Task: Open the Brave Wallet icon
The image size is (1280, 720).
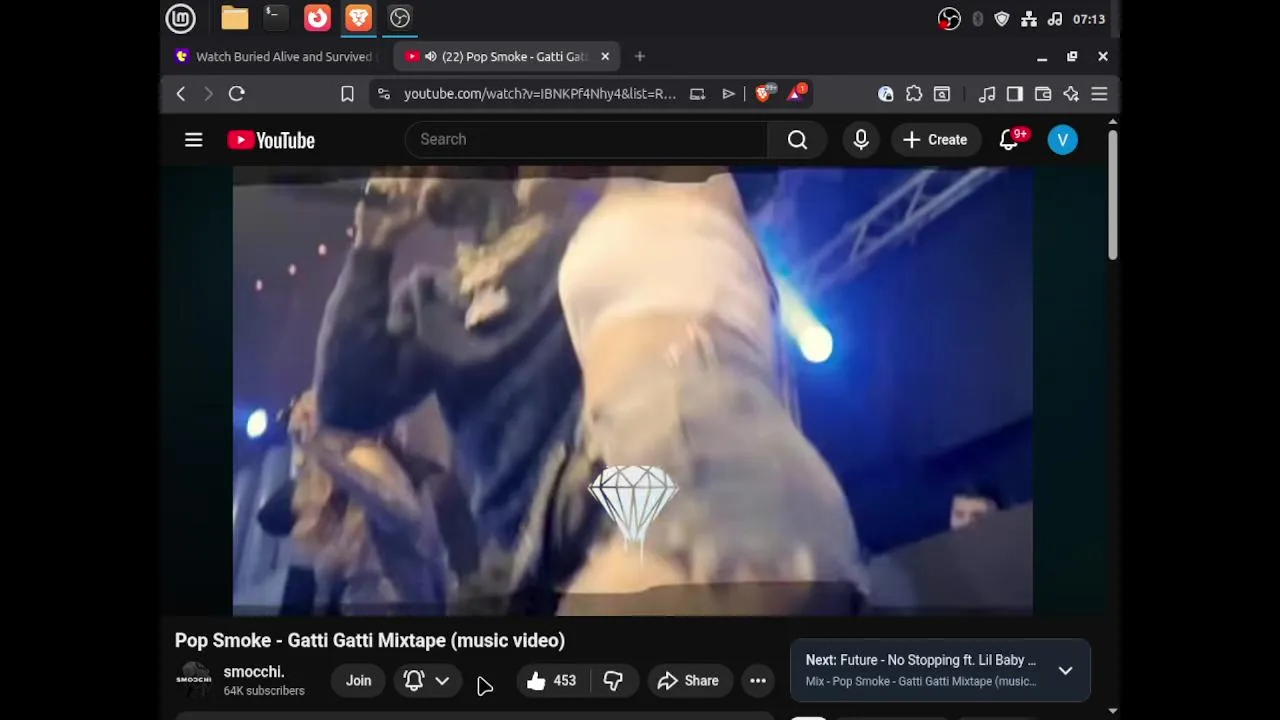Action: pos(1043,94)
